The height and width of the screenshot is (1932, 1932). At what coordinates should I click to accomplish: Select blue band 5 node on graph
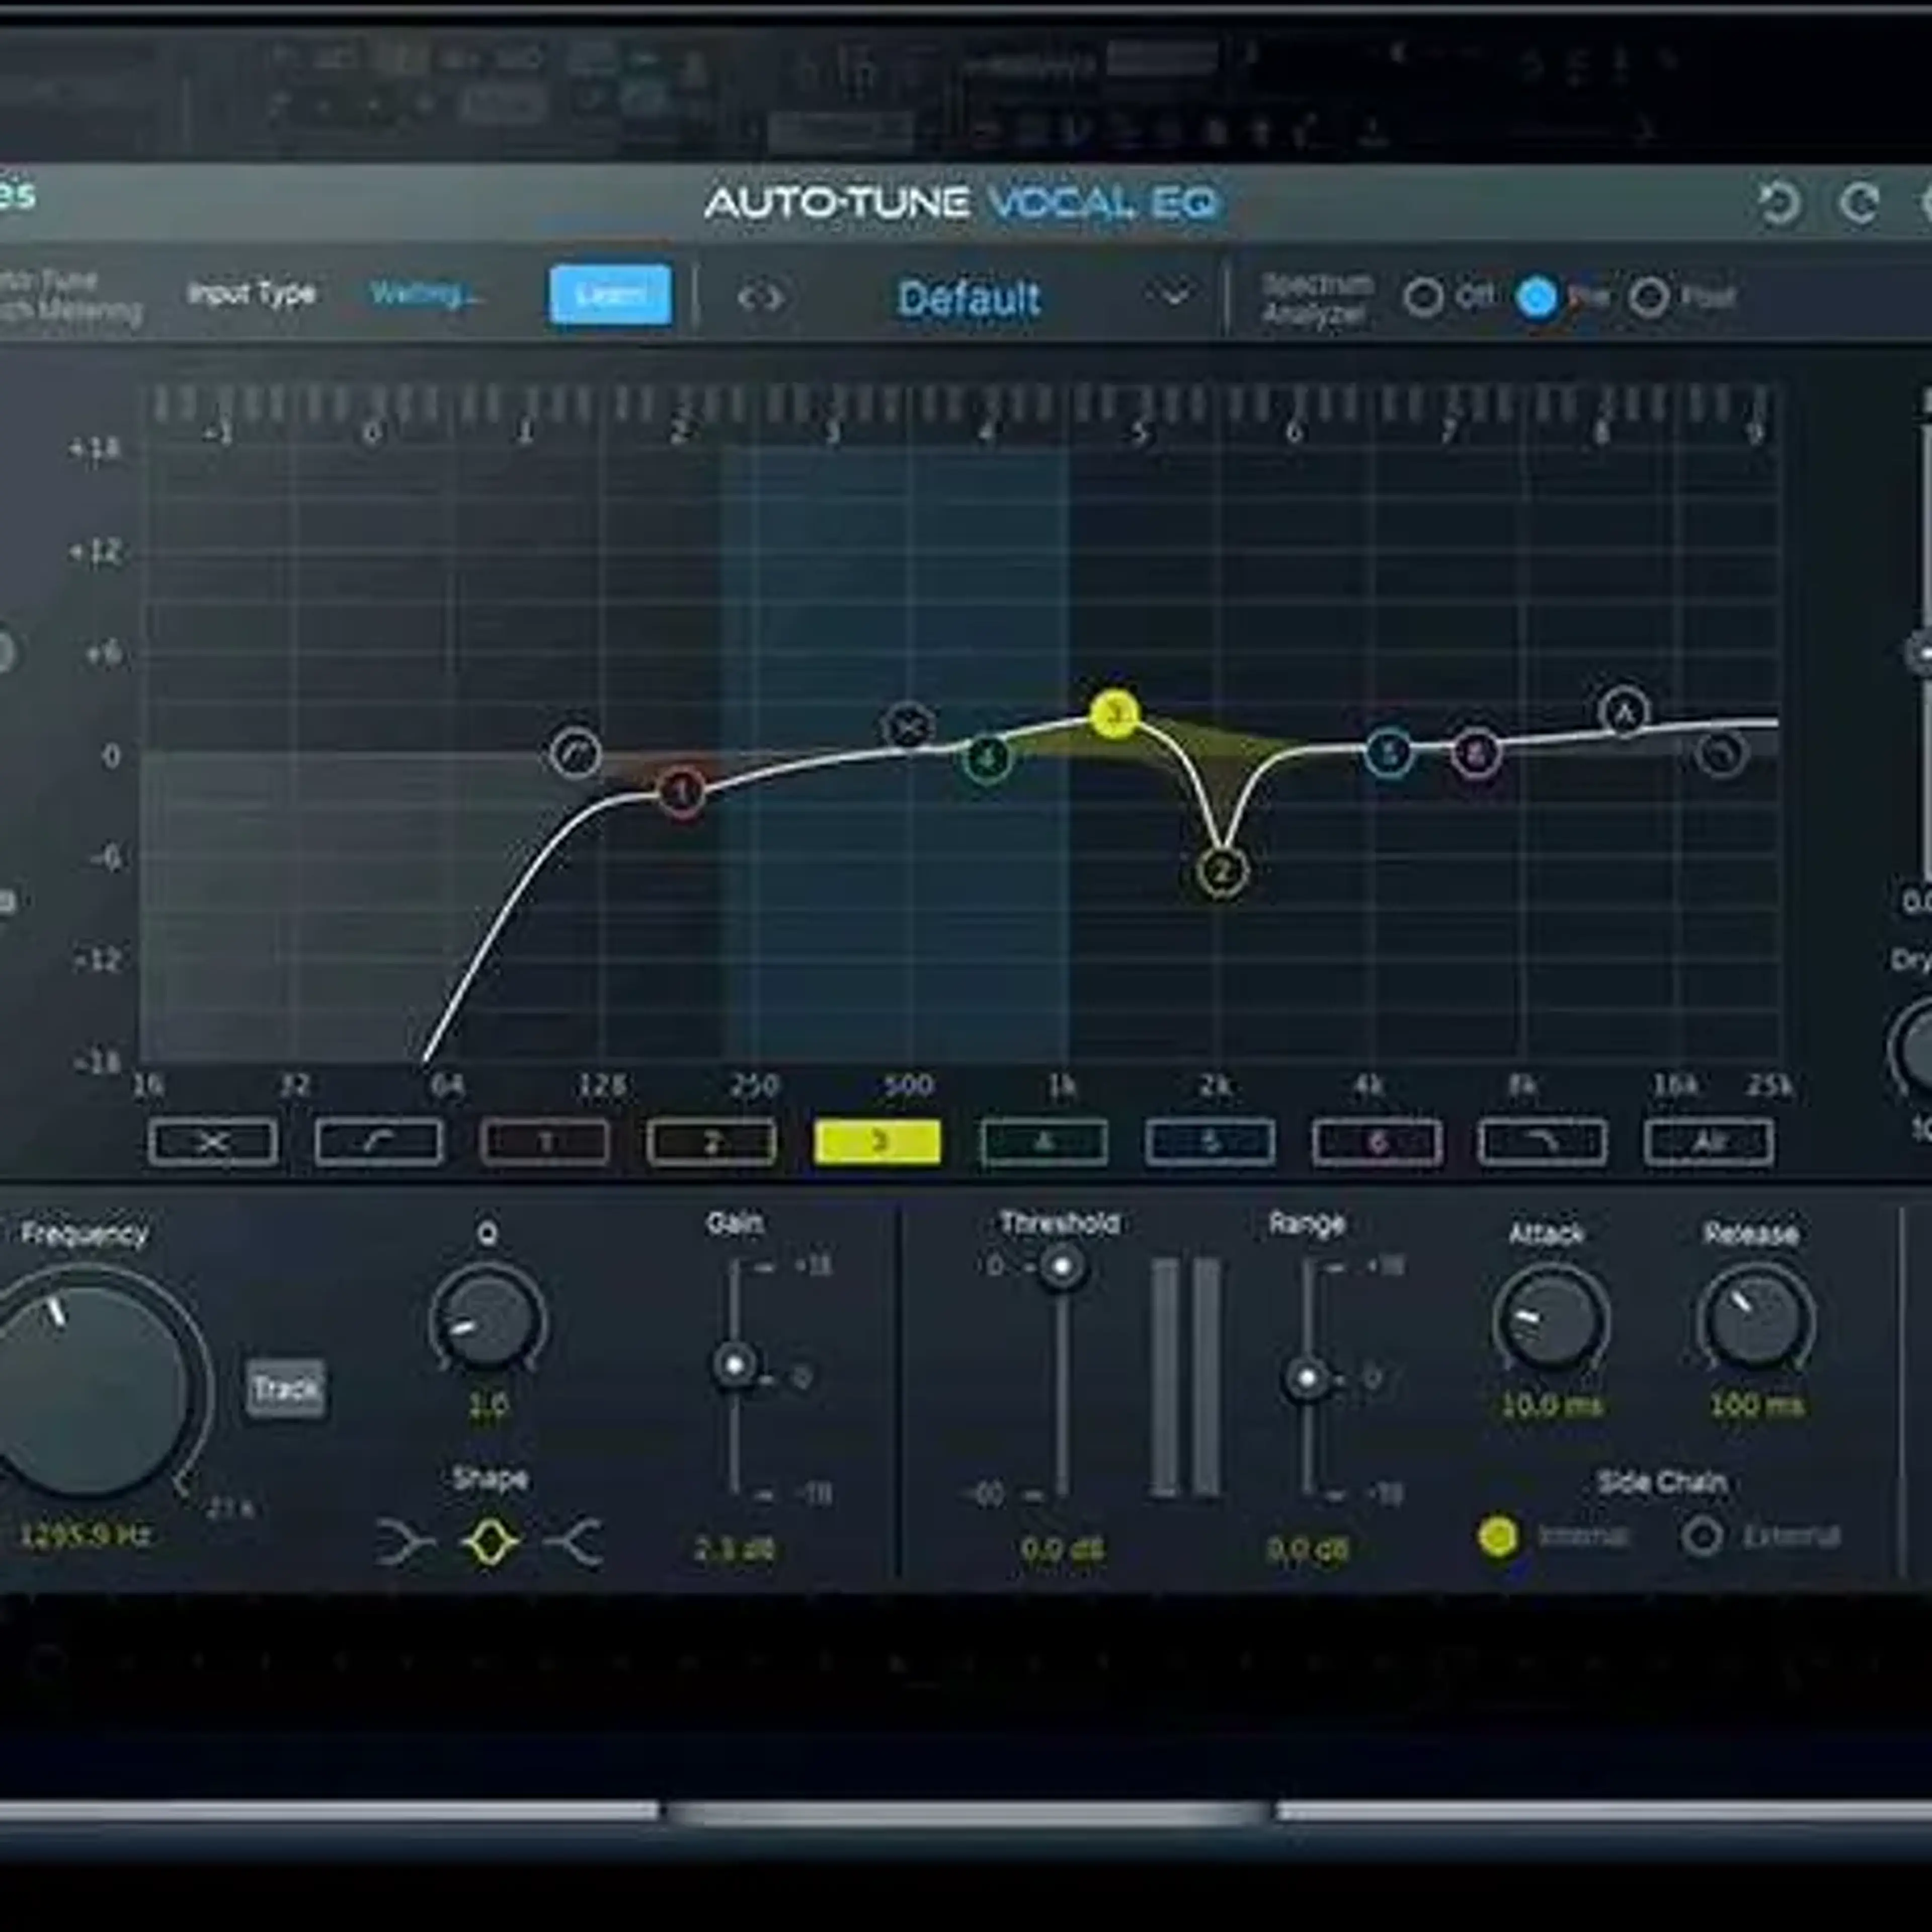[1388, 752]
